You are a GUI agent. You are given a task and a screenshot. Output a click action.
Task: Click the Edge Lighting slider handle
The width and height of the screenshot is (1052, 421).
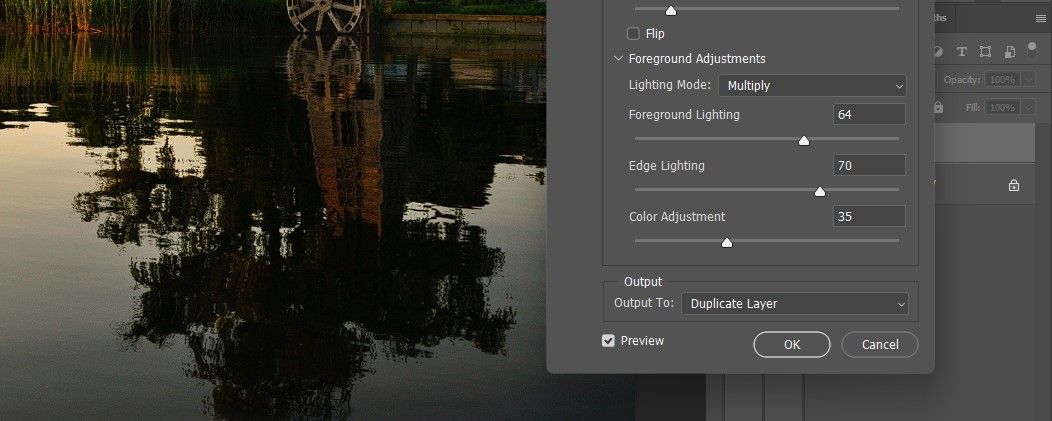(x=820, y=192)
